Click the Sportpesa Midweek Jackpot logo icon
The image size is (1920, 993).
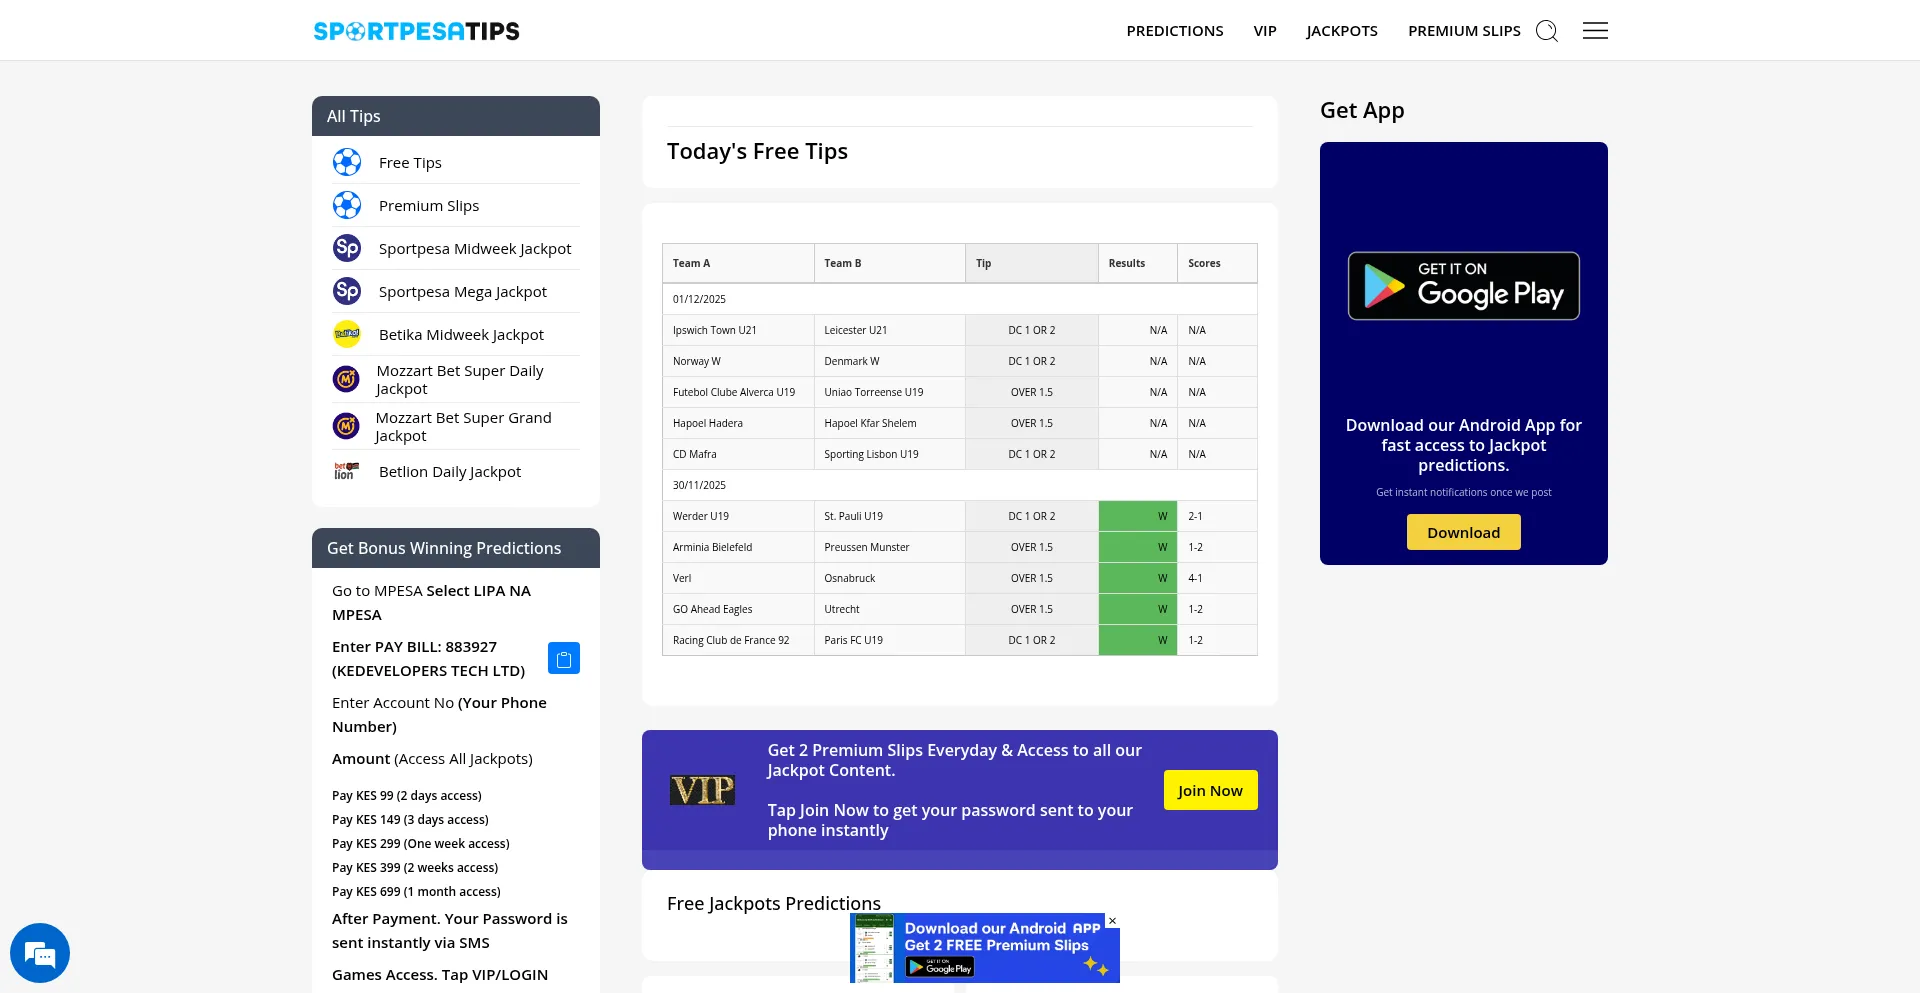click(x=347, y=248)
